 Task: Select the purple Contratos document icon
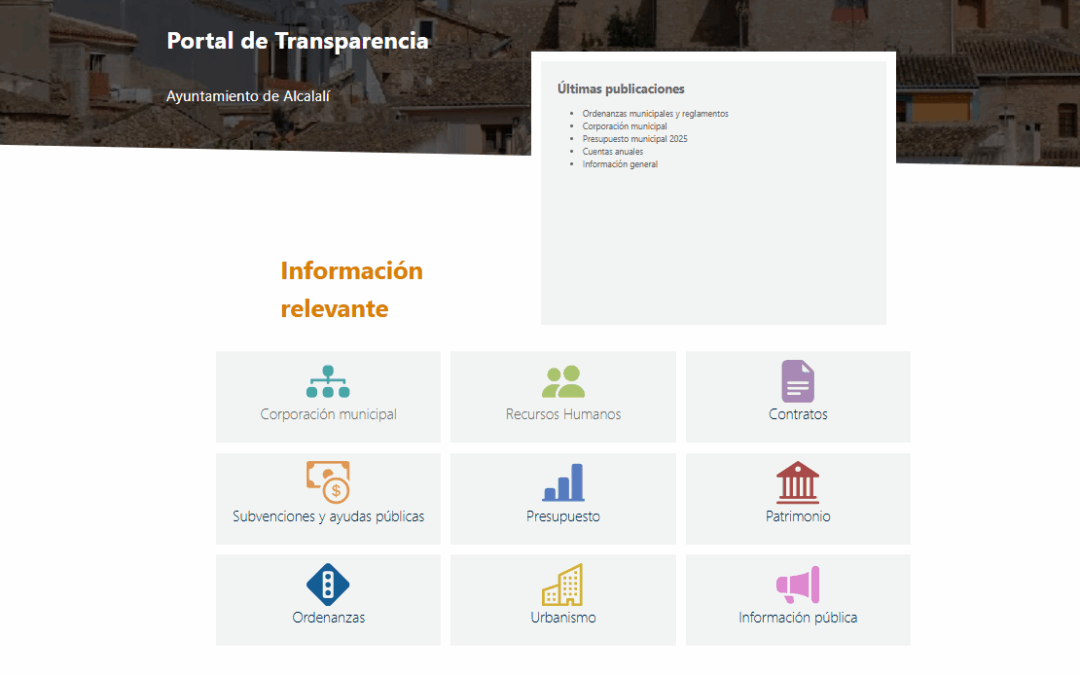coord(798,381)
